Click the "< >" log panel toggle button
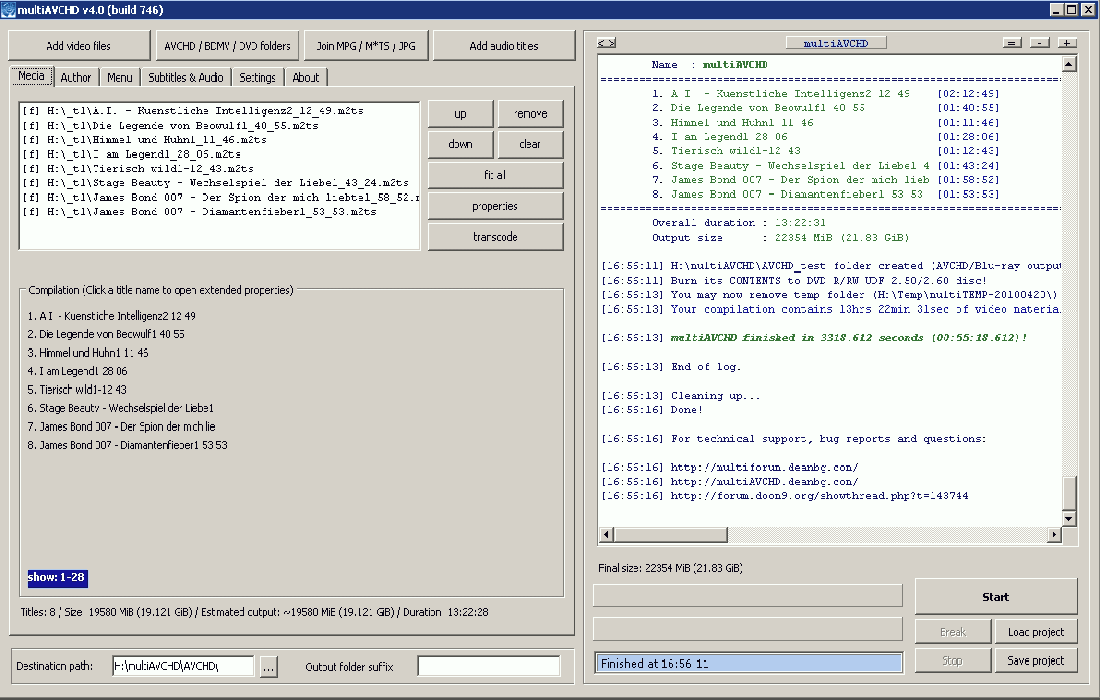This screenshot has width=1100, height=700. 606,43
